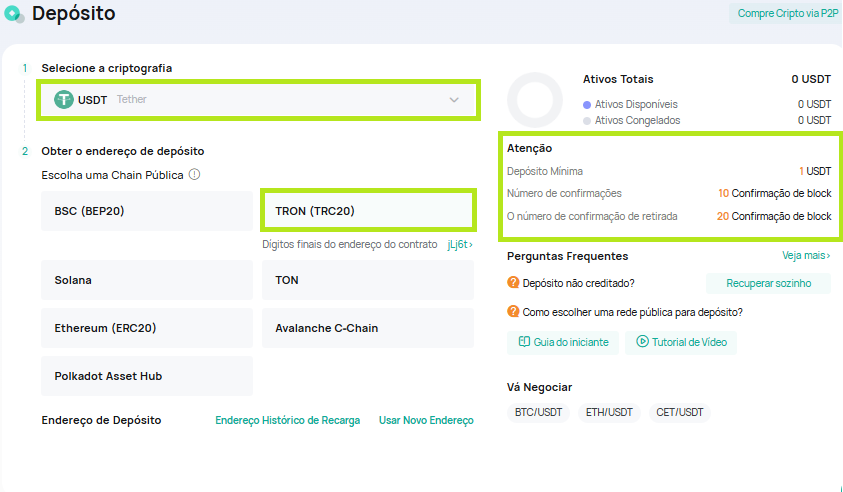This screenshot has width=843, height=492.
Task: Click the Ativos Disponíveis legend dot
Action: 587,105
